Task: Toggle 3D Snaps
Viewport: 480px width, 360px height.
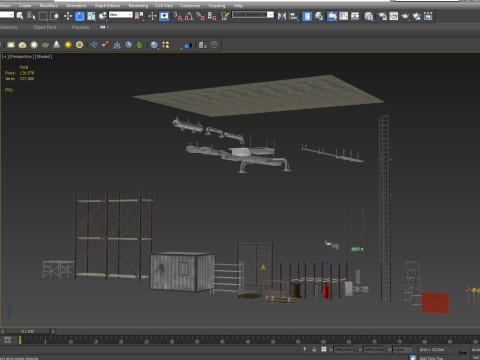Action: [x=178, y=16]
